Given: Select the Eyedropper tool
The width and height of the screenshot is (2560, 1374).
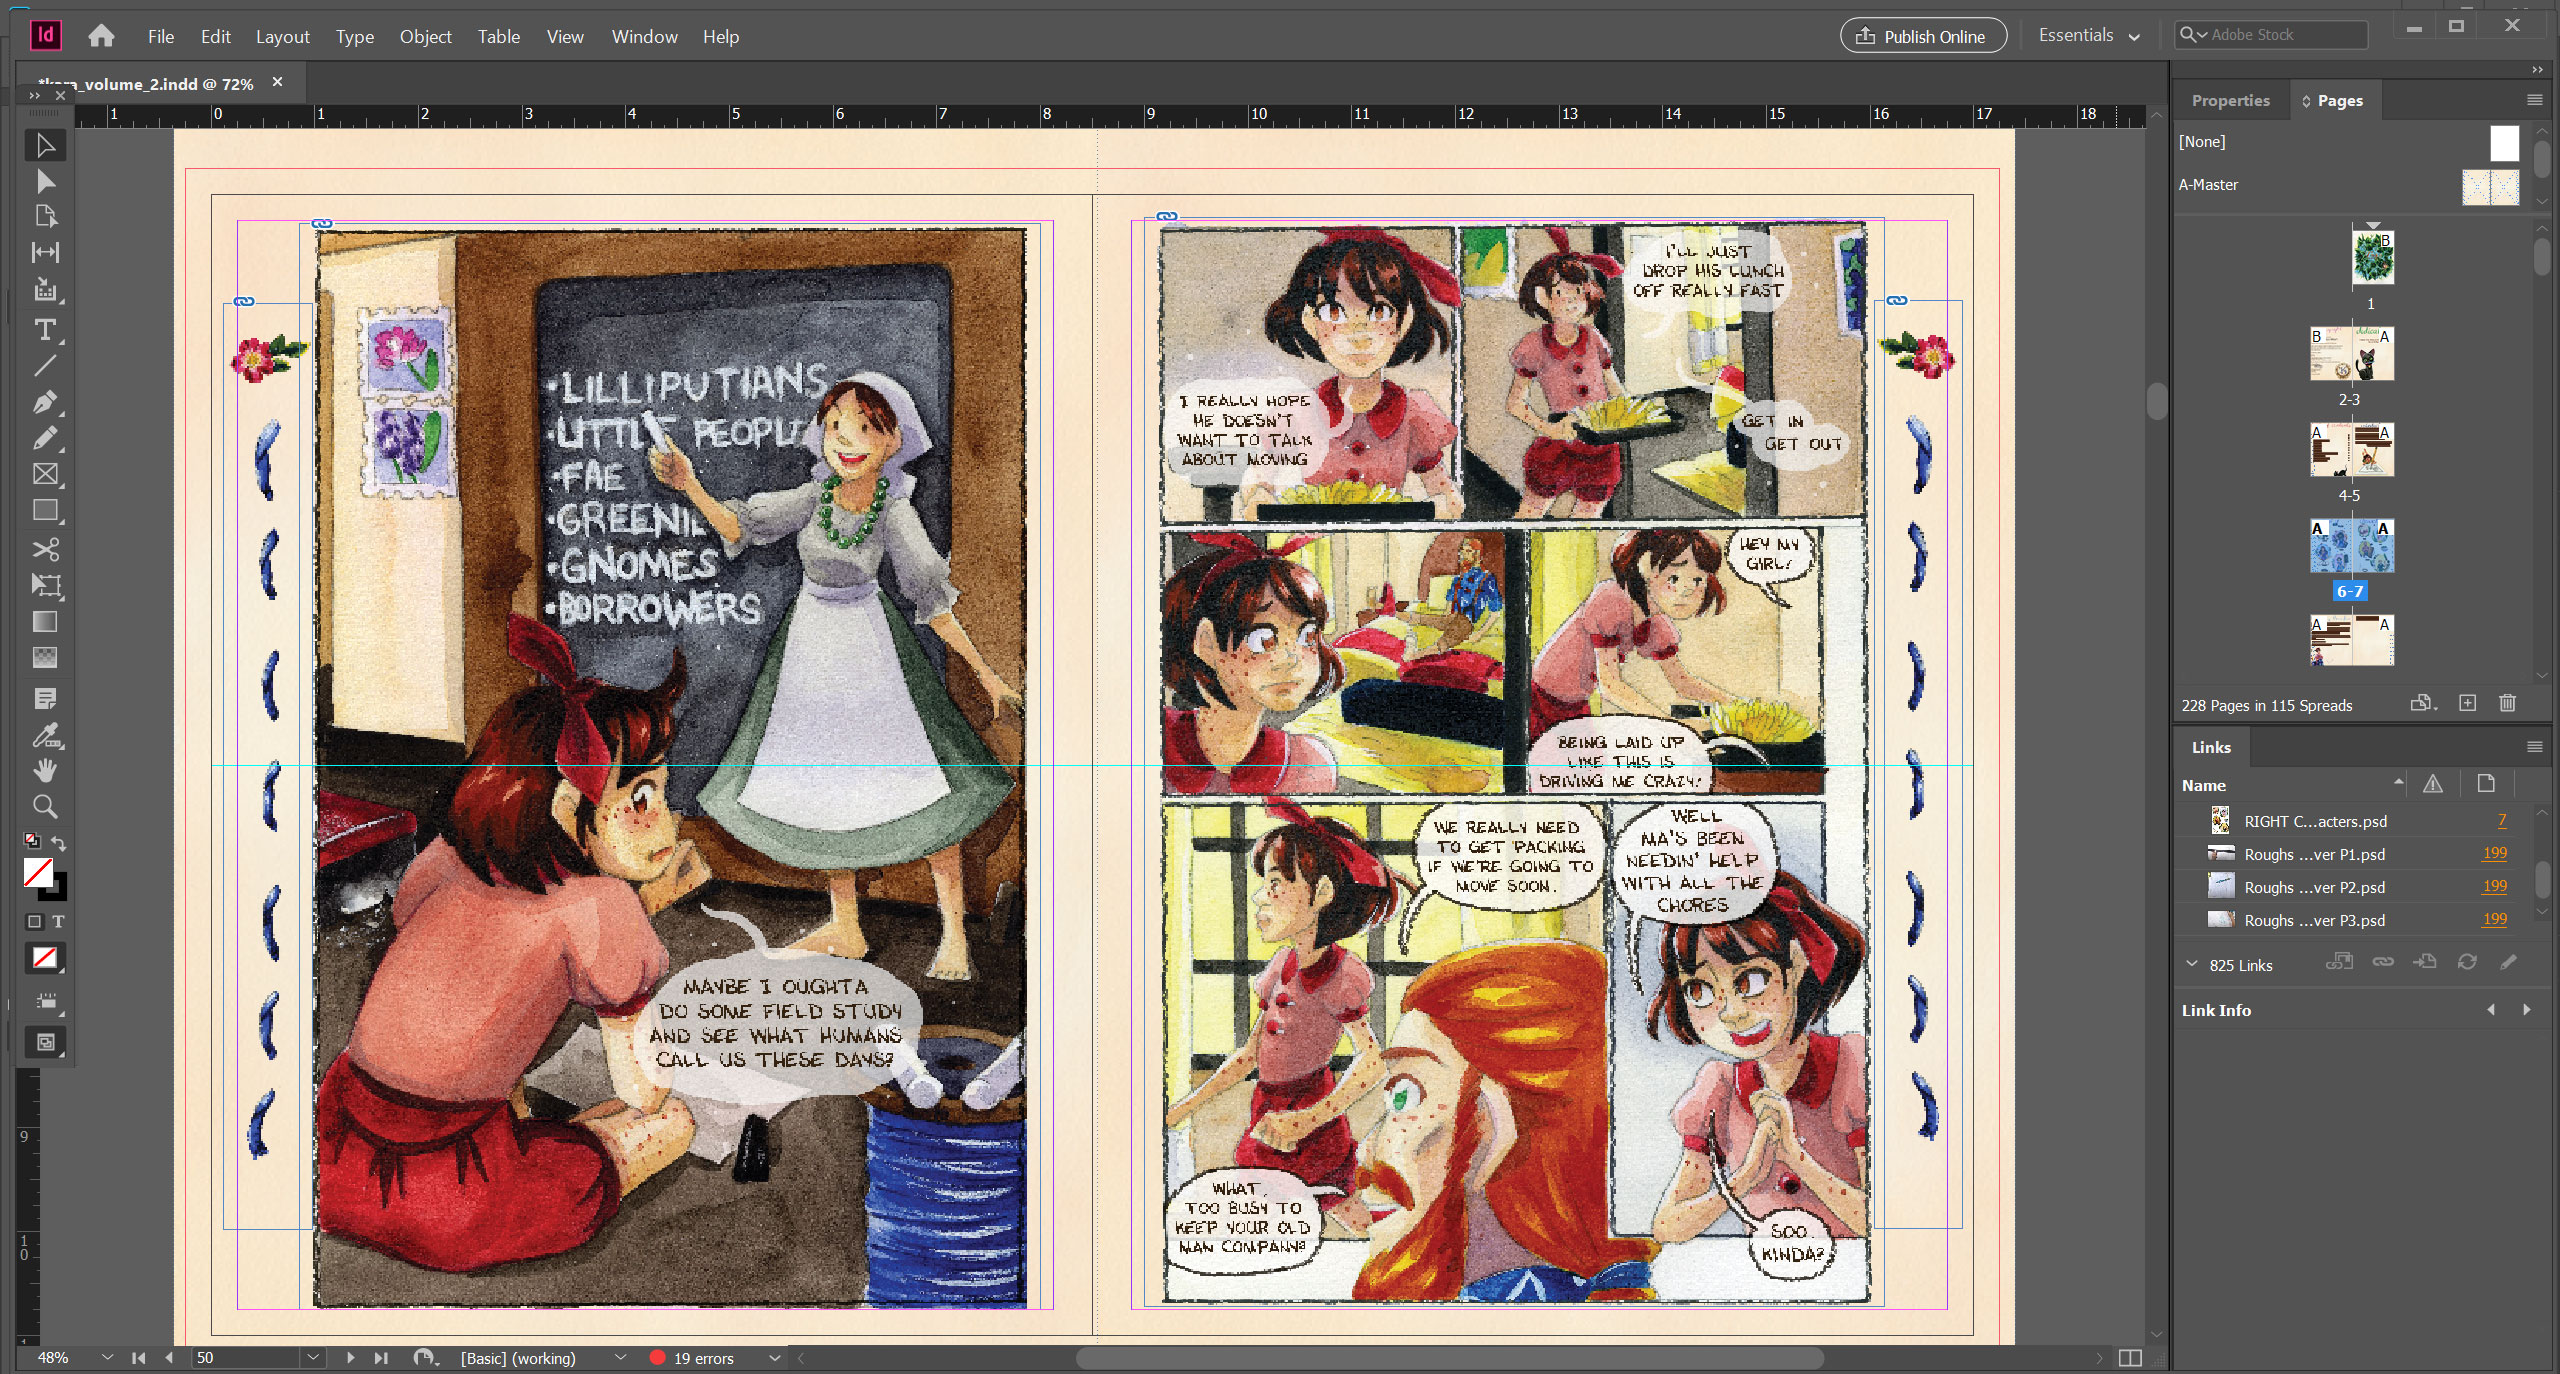Looking at the screenshot, I should 45,736.
